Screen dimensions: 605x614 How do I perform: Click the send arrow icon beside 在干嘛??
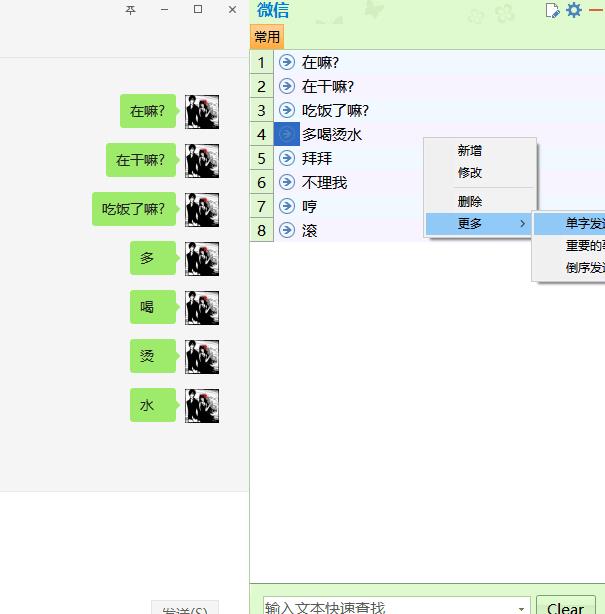click(287, 86)
